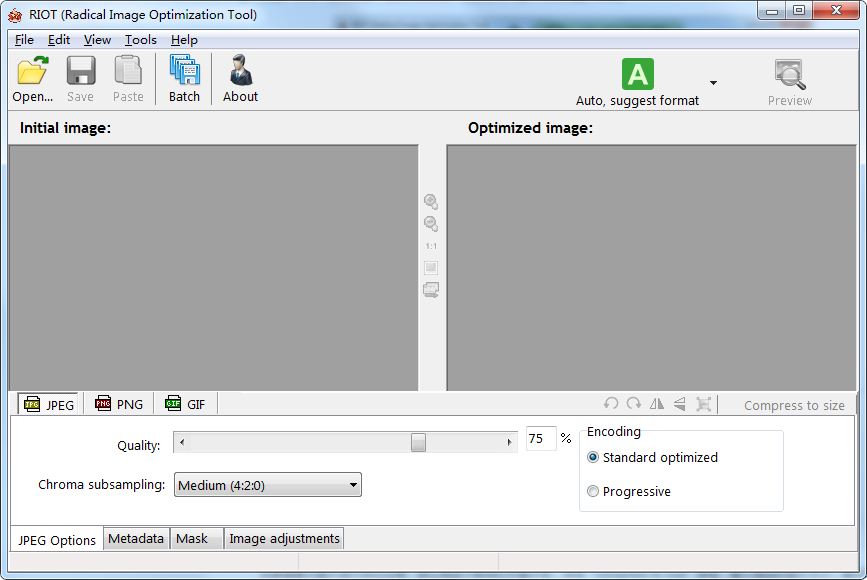
Task: Rotate image right with clockwise arrow
Action: (634, 404)
